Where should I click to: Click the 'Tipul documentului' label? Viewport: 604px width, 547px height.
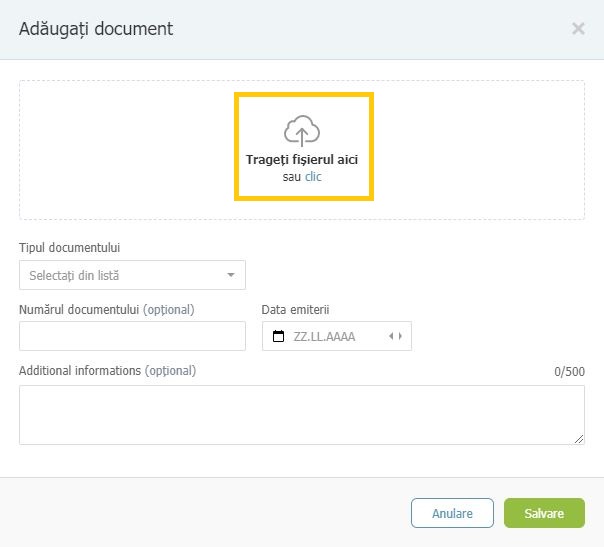click(x=69, y=248)
